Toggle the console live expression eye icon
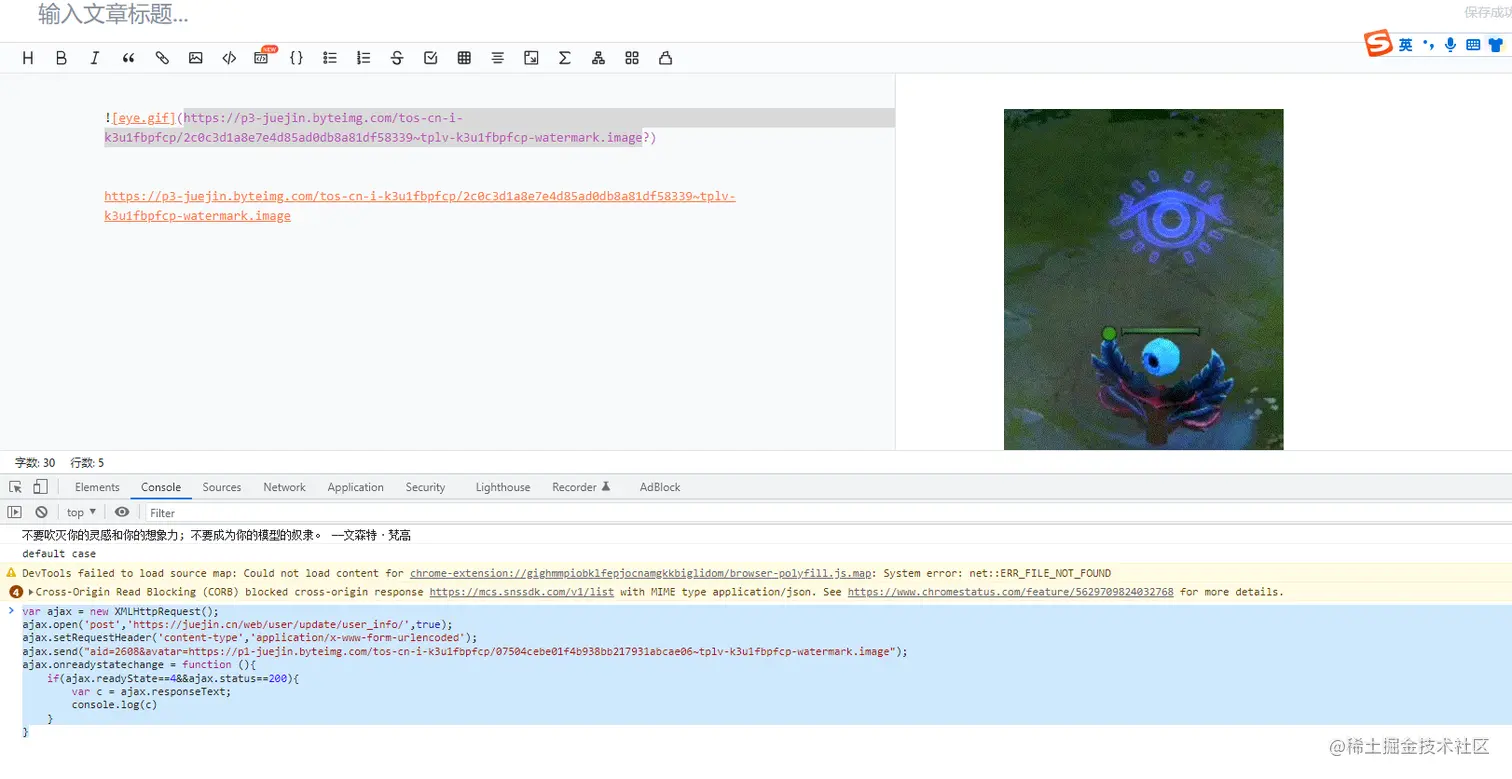This screenshot has height=779, width=1512. click(x=122, y=512)
